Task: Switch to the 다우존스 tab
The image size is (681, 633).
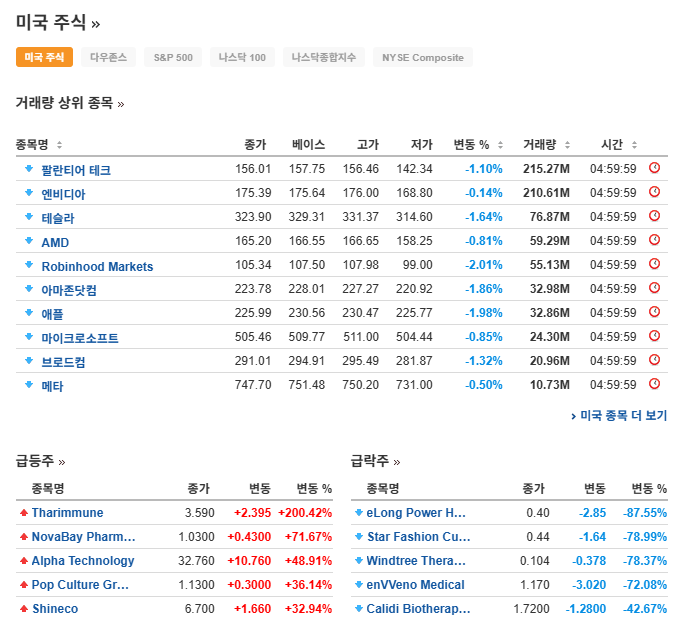Action: (109, 57)
